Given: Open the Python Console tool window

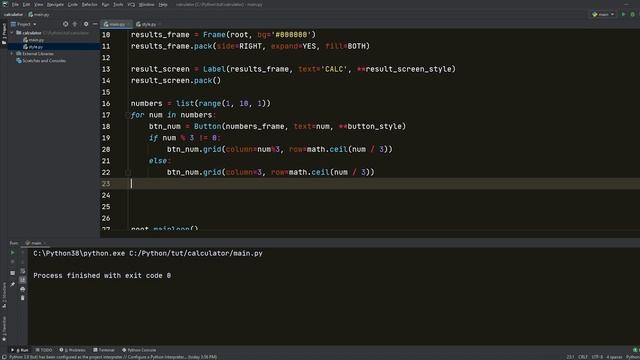Looking at the screenshot, I should pyautogui.click(x=139, y=350).
